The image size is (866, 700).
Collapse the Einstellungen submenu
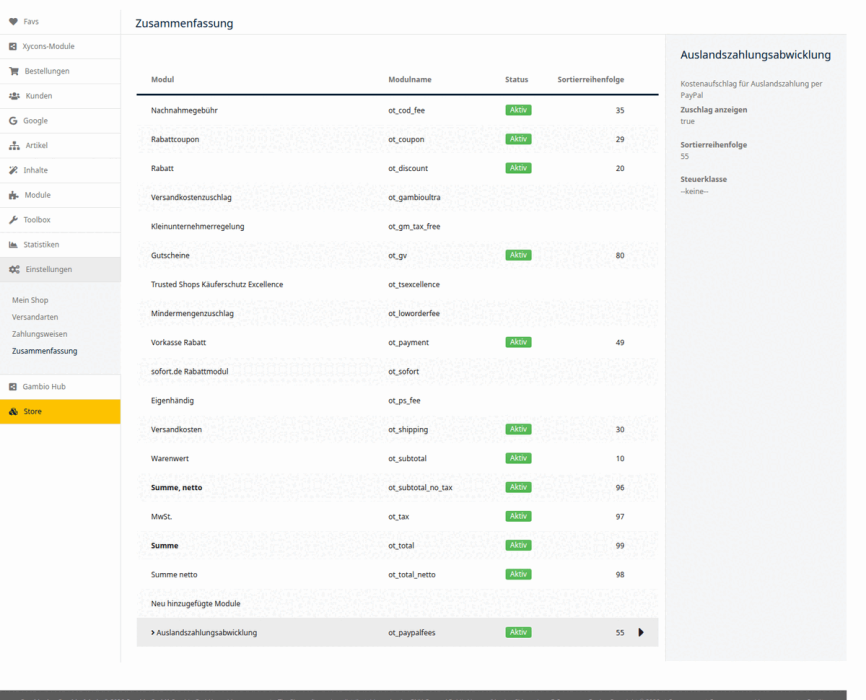tap(60, 270)
